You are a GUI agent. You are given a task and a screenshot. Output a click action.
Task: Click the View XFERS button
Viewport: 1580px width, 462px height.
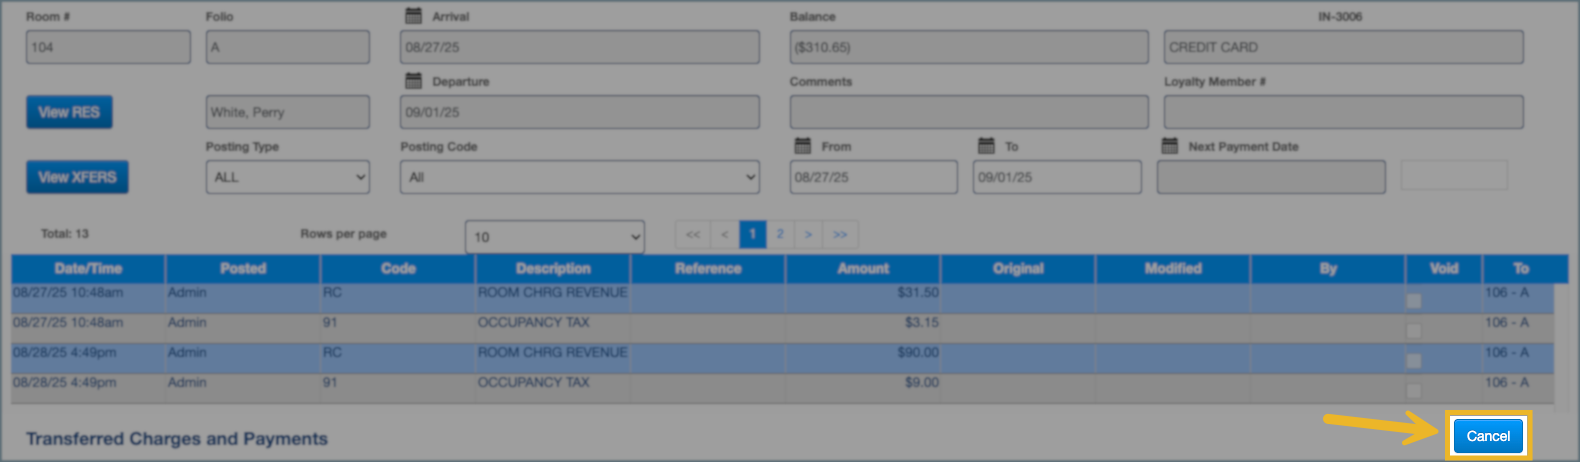click(77, 177)
